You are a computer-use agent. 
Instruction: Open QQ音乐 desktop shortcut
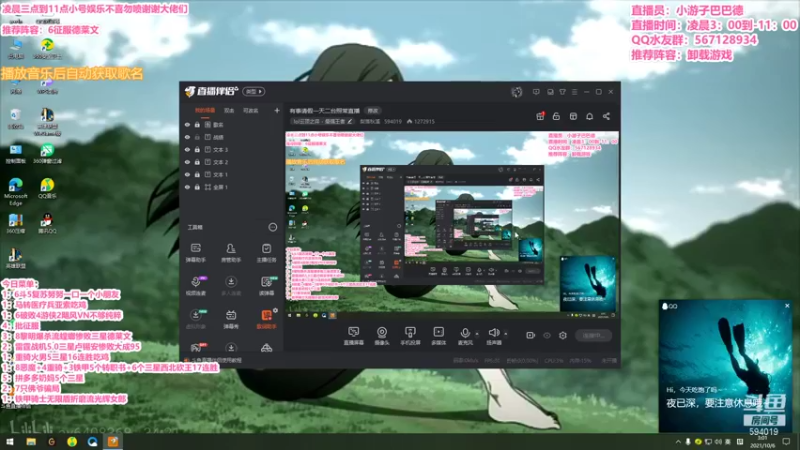coord(47,189)
